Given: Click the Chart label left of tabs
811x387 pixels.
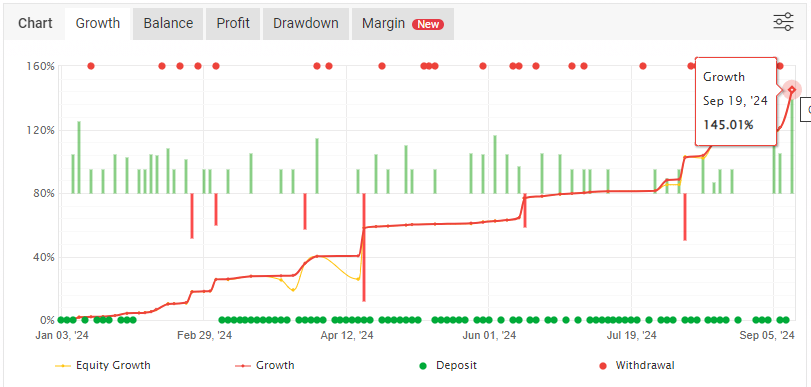Looking at the screenshot, I should [35, 23].
